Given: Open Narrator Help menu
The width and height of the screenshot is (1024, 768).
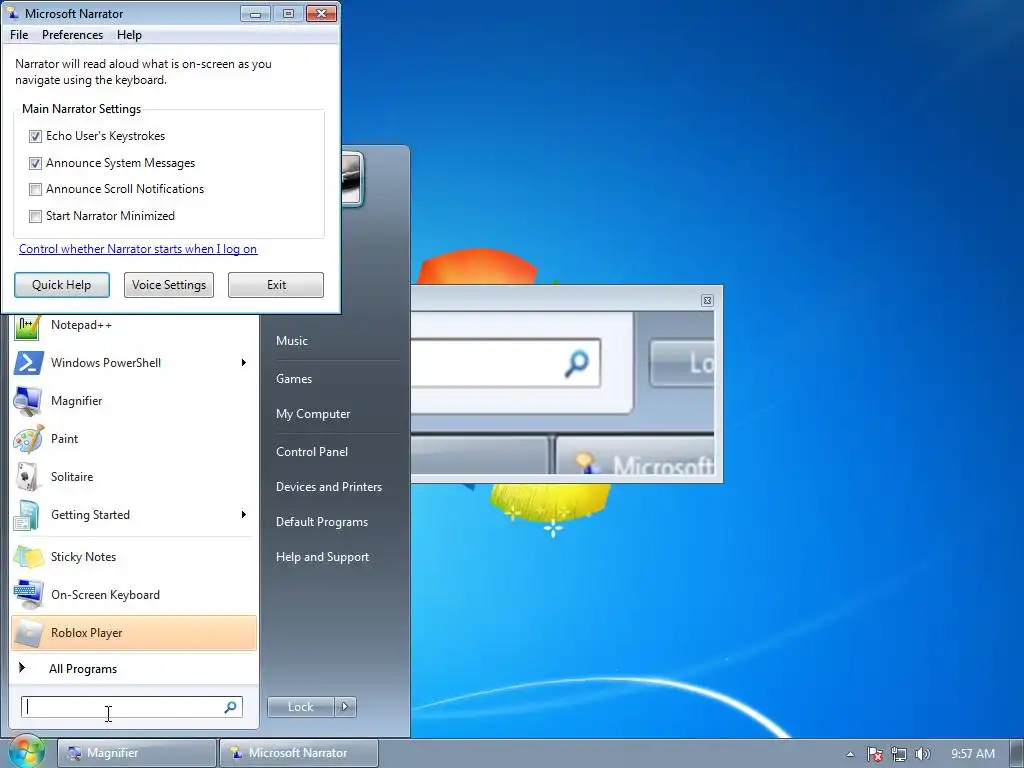Looking at the screenshot, I should click(129, 35).
